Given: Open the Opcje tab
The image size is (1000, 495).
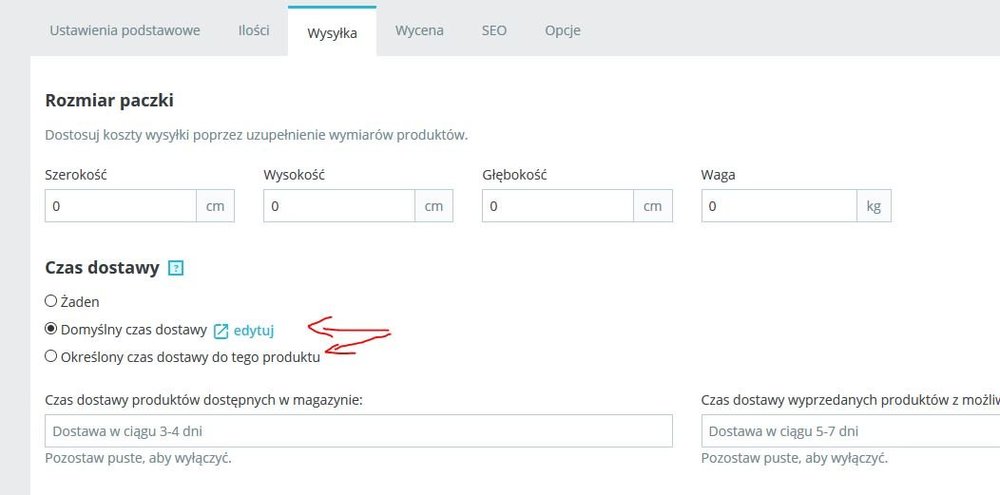Looking at the screenshot, I should 563,30.
